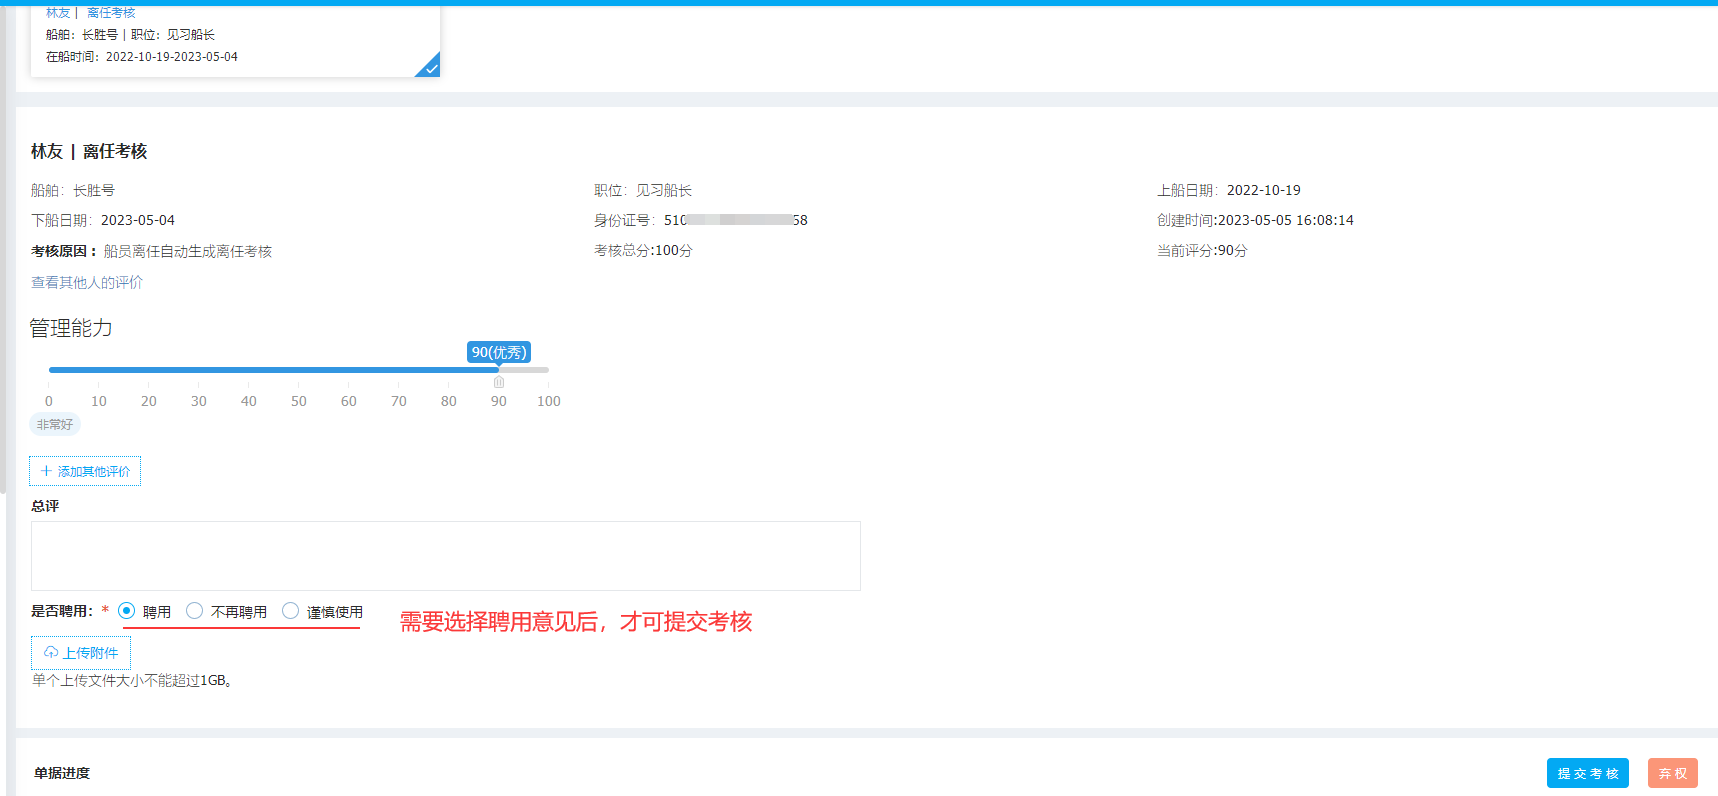
Task: Click the cloud upload icon in 上传附件
Action: coord(51,652)
